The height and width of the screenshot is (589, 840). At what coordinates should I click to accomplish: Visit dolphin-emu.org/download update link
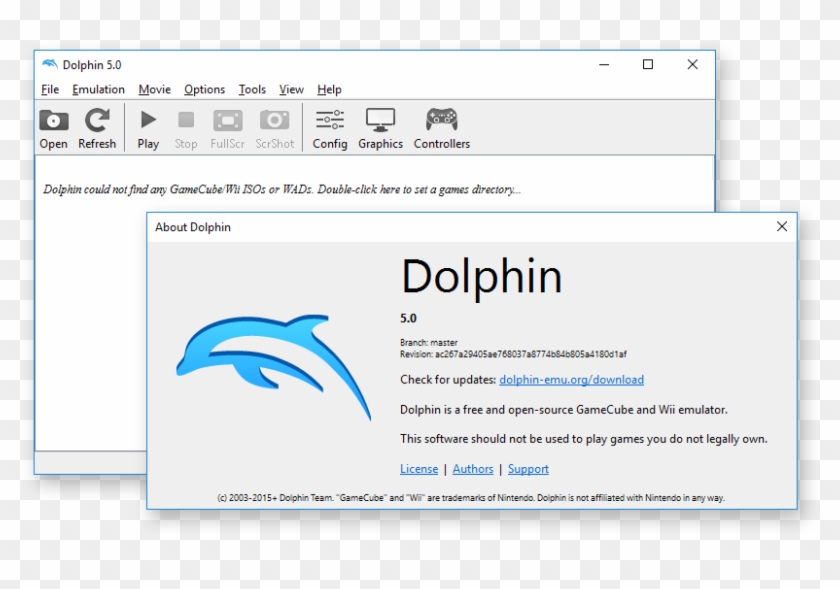coord(571,379)
